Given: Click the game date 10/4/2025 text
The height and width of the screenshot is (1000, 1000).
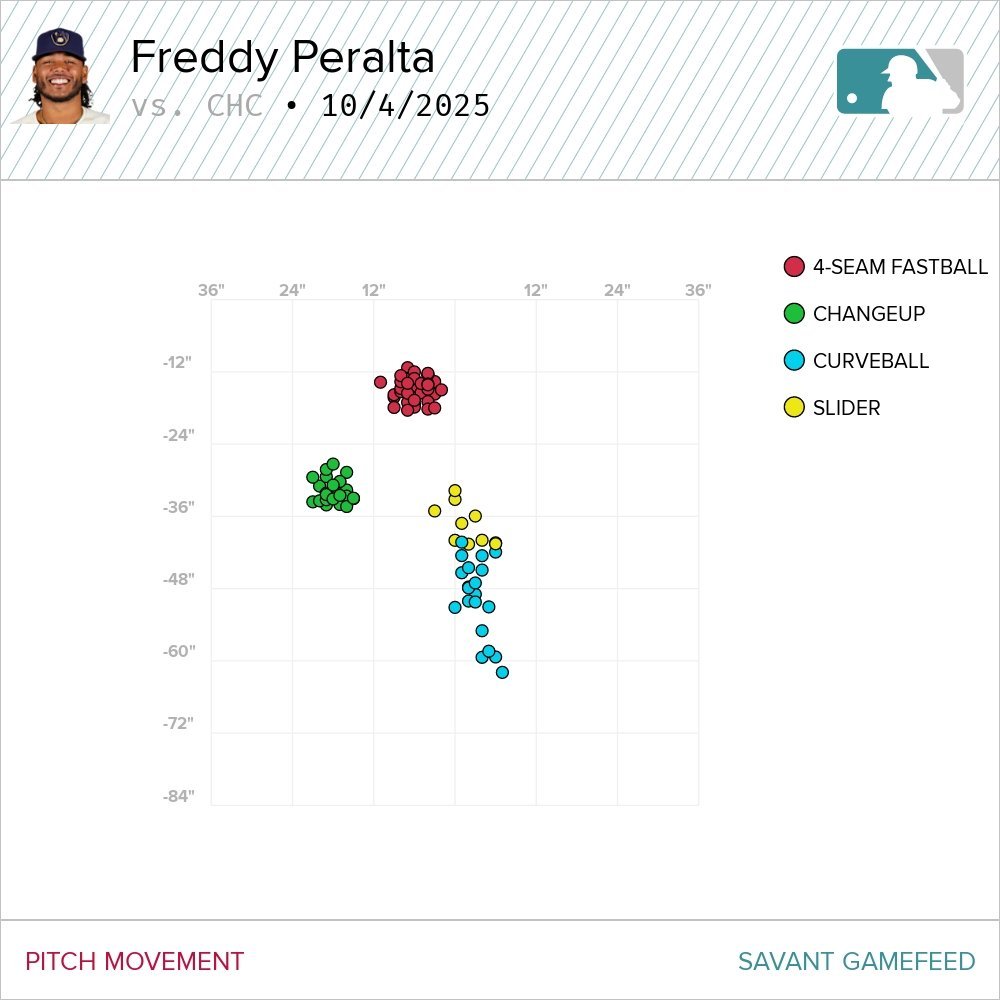Looking at the screenshot, I should pos(405,106).
